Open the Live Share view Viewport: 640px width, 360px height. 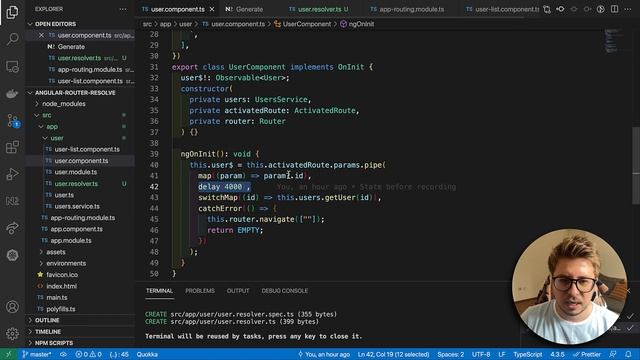[12, 228]
